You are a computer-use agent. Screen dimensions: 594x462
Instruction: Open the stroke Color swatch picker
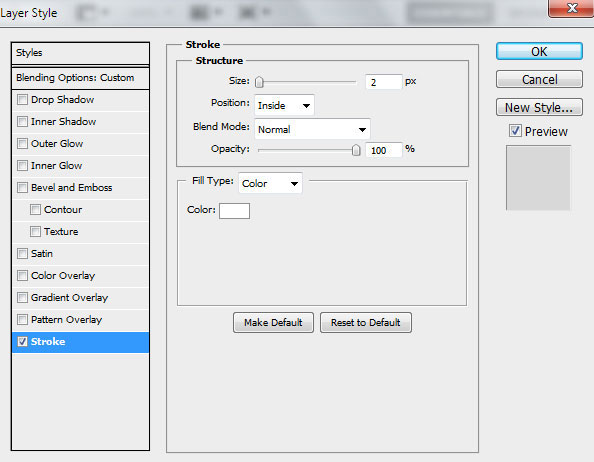coord(234,211)
